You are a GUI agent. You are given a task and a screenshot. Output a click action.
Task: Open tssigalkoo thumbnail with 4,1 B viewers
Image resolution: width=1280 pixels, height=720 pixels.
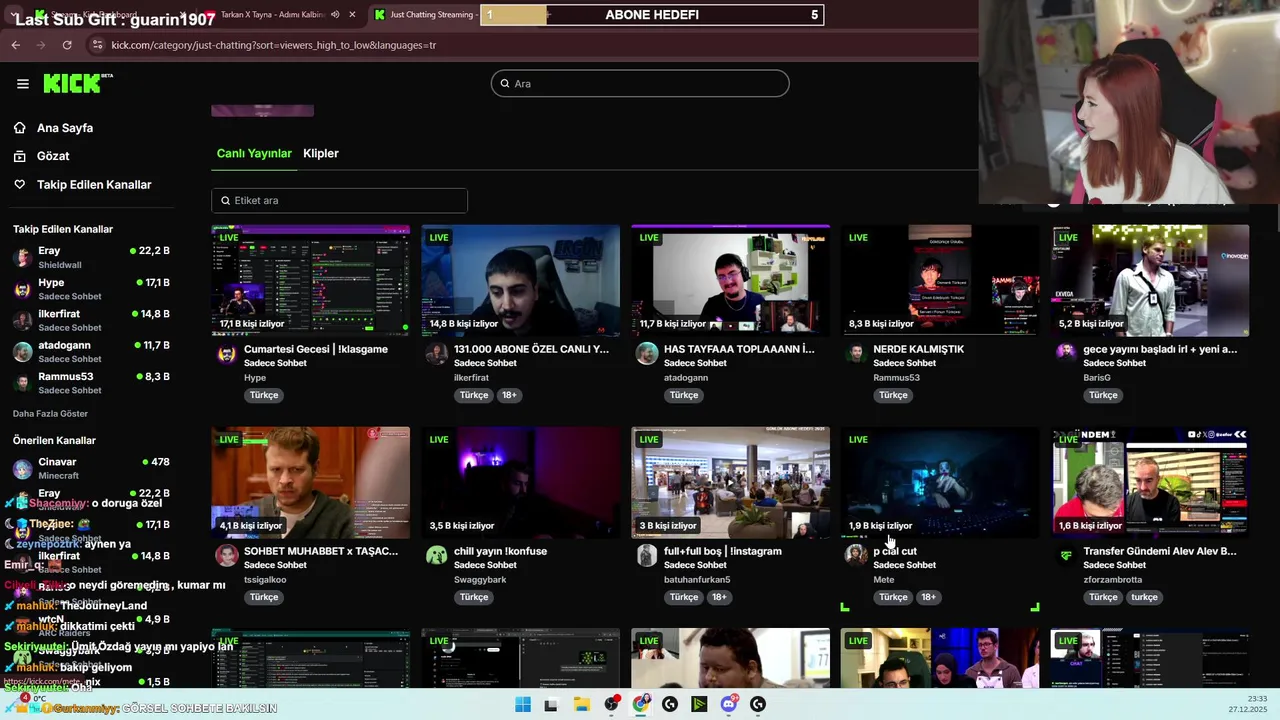tap(311, 482)
